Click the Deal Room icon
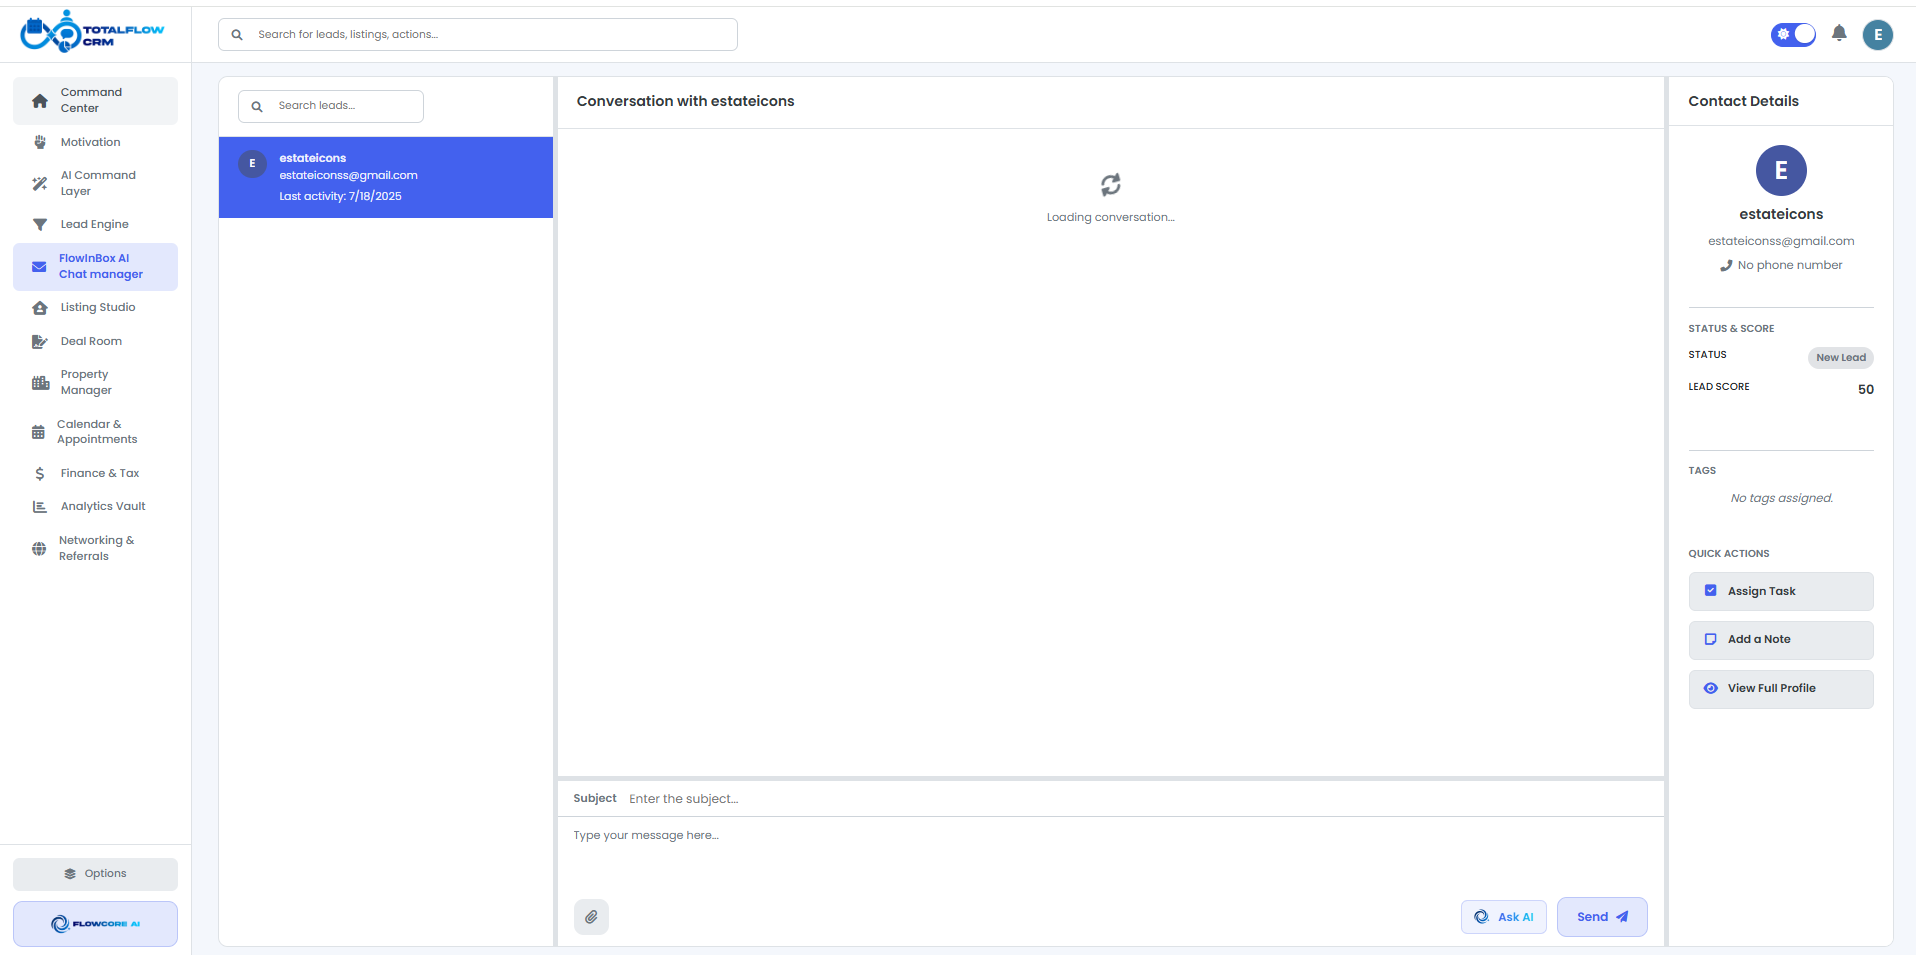Image resolution: width=1916 pixels, height=955 pixels. pos(40,341)
